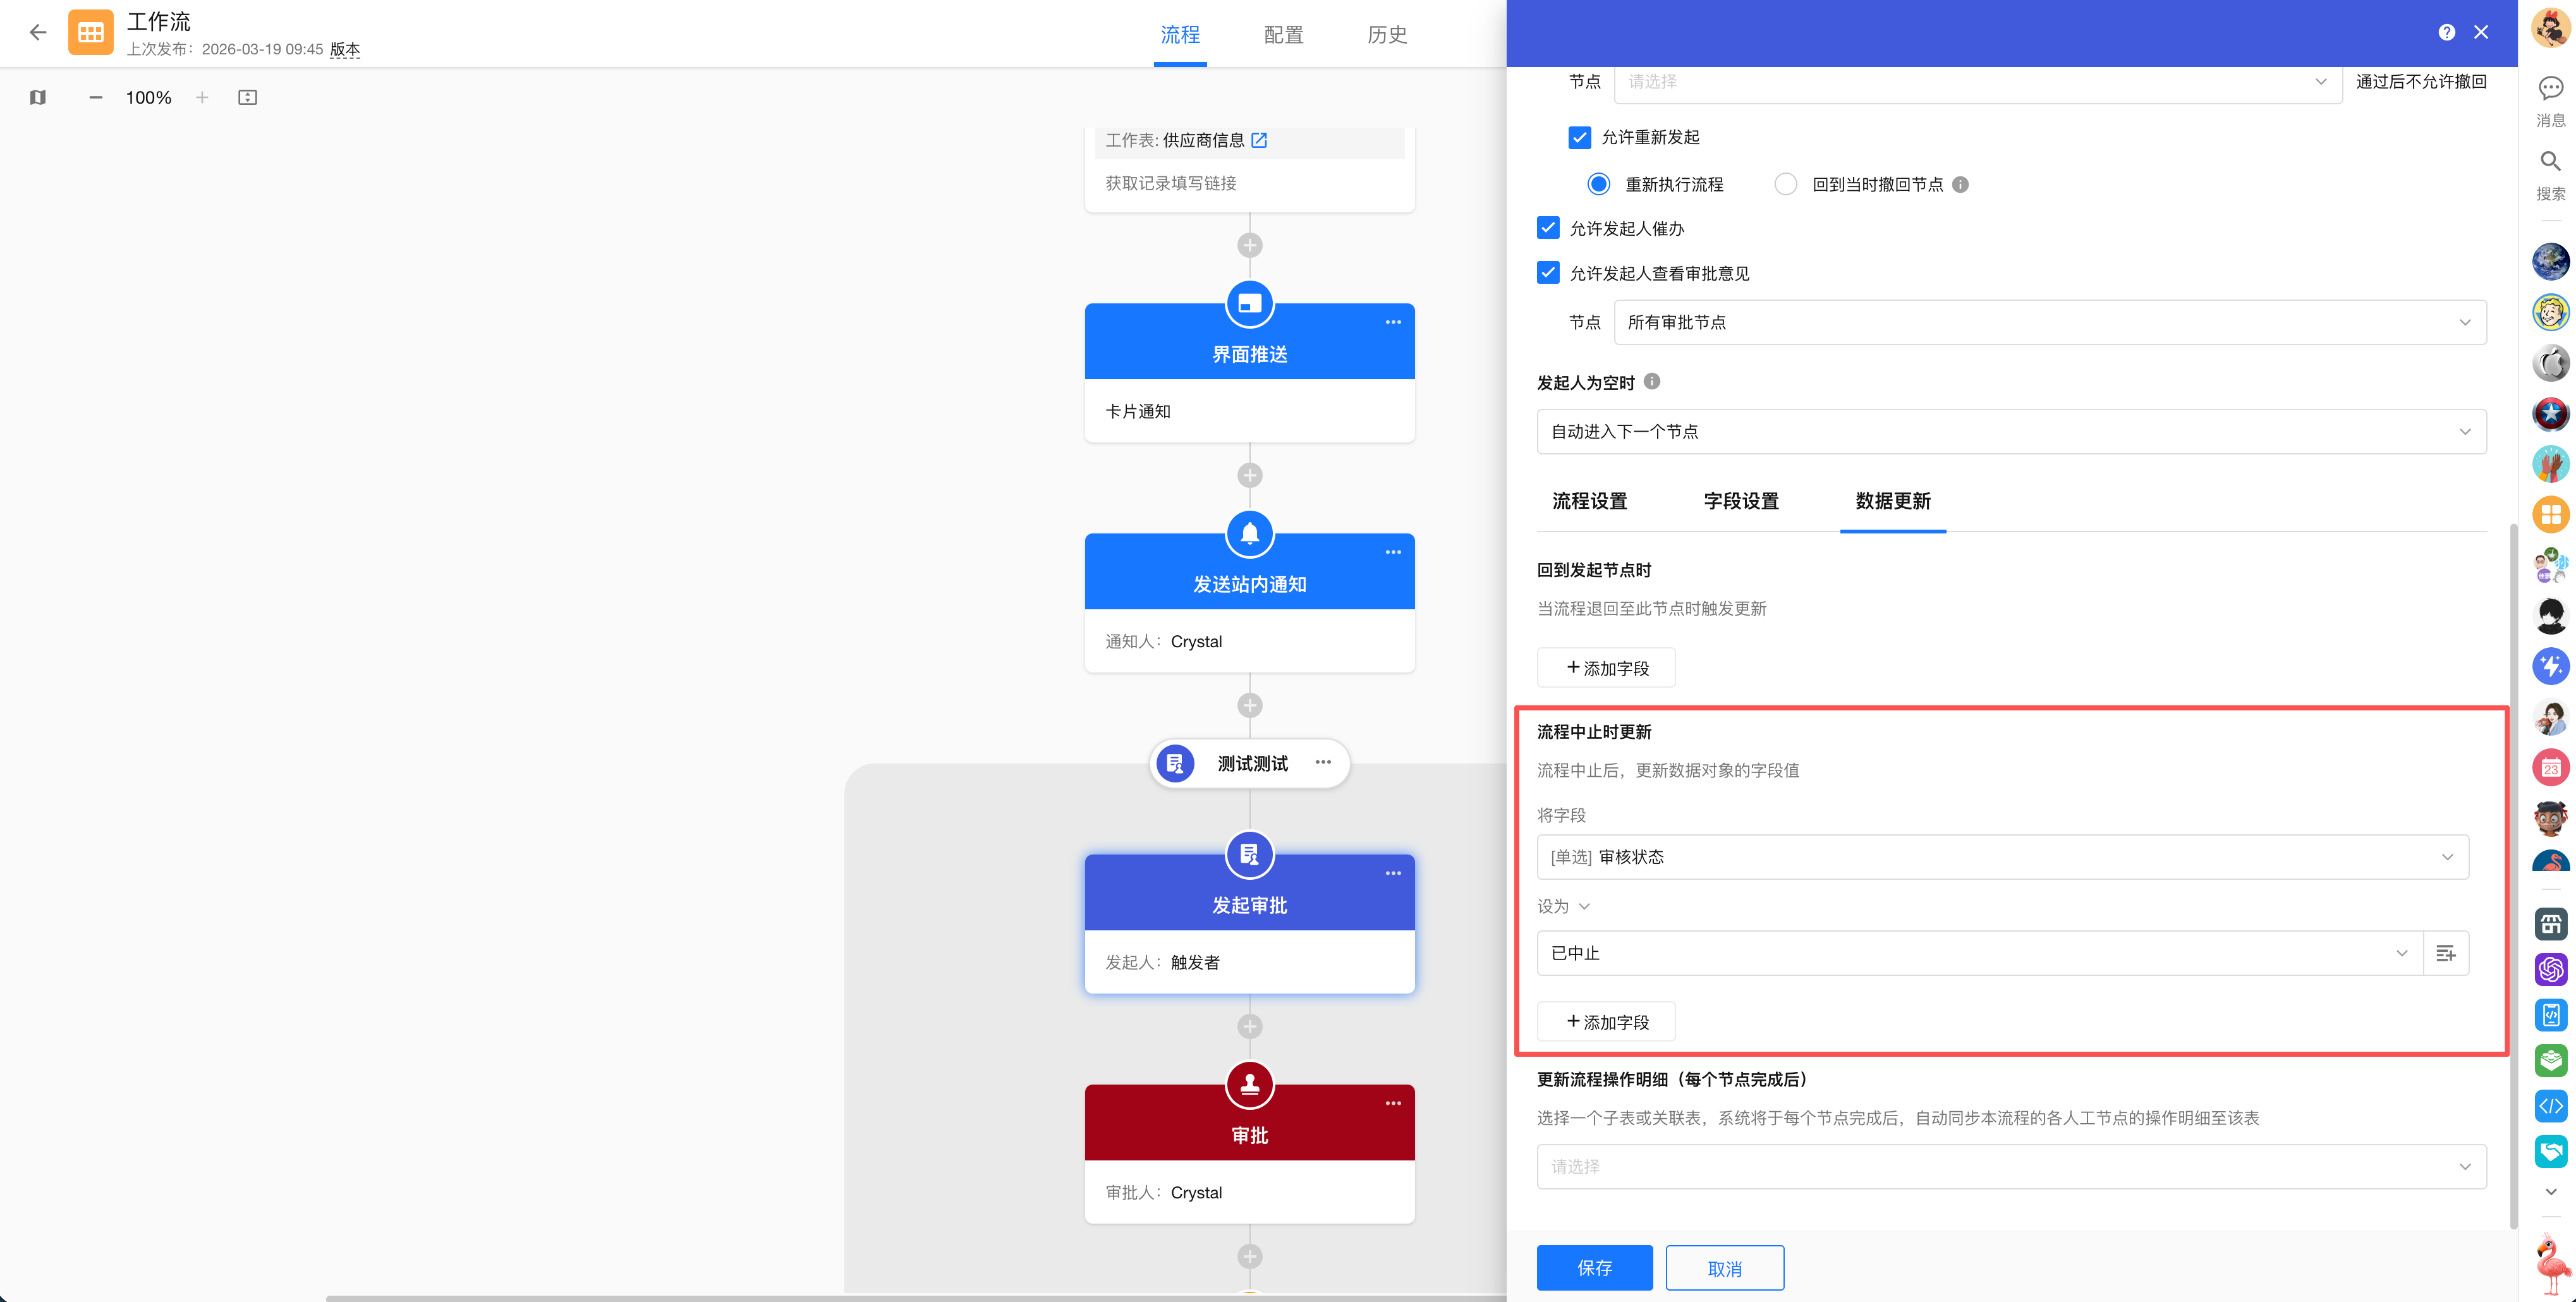The height and width of the screenshot is (1302, 2576).
Task: Click the help question mark icon
Action: pyautogui.click(x=2446, y=32)
